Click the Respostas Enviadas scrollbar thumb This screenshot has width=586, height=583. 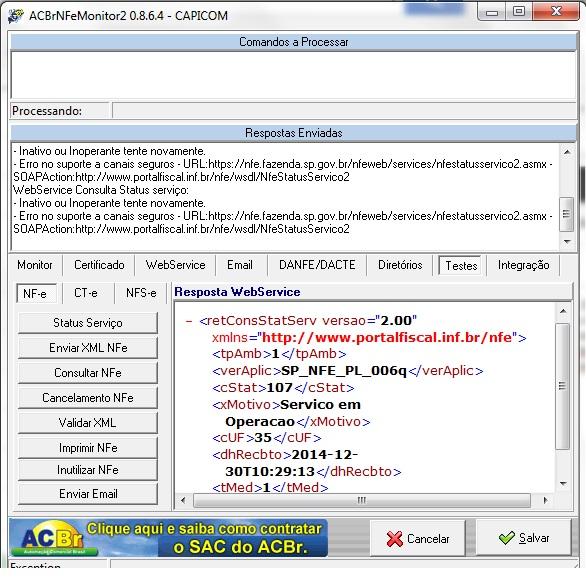point(566,215)
